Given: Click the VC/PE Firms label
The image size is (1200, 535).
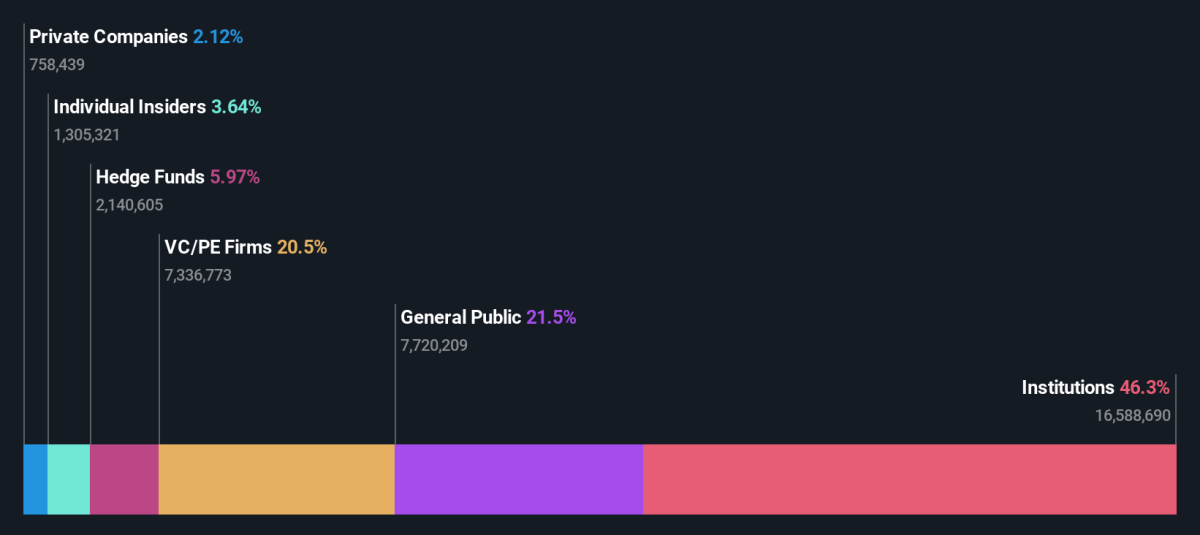Looking at the screenshot, I should point(218,247).
